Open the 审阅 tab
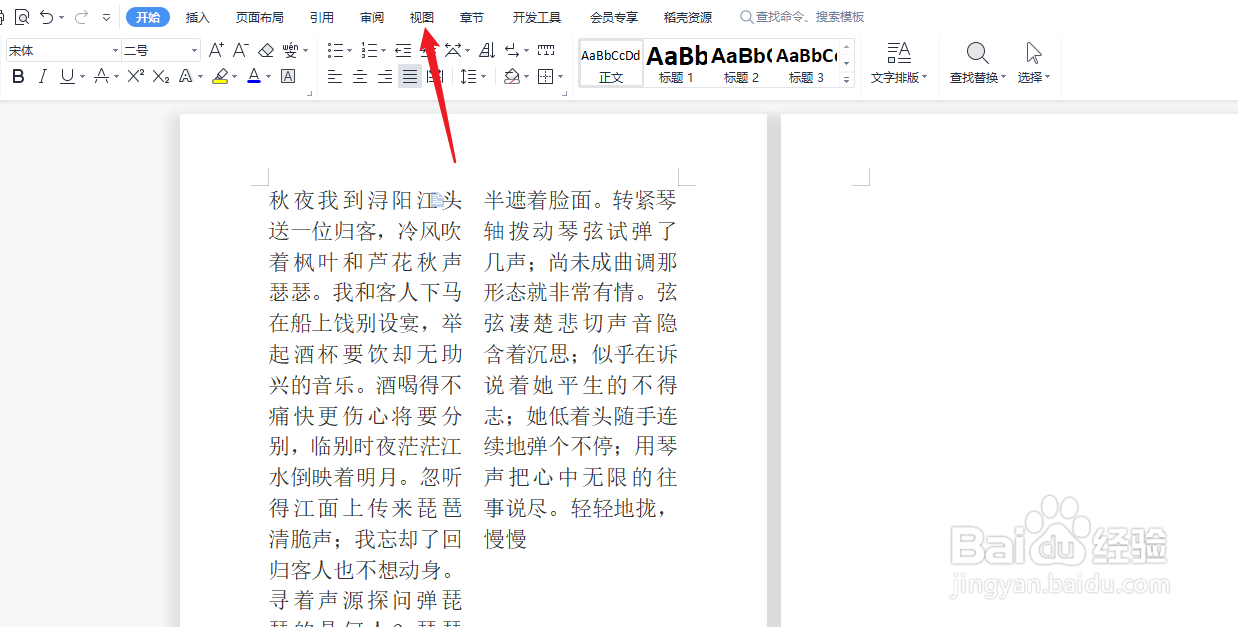 372,17
